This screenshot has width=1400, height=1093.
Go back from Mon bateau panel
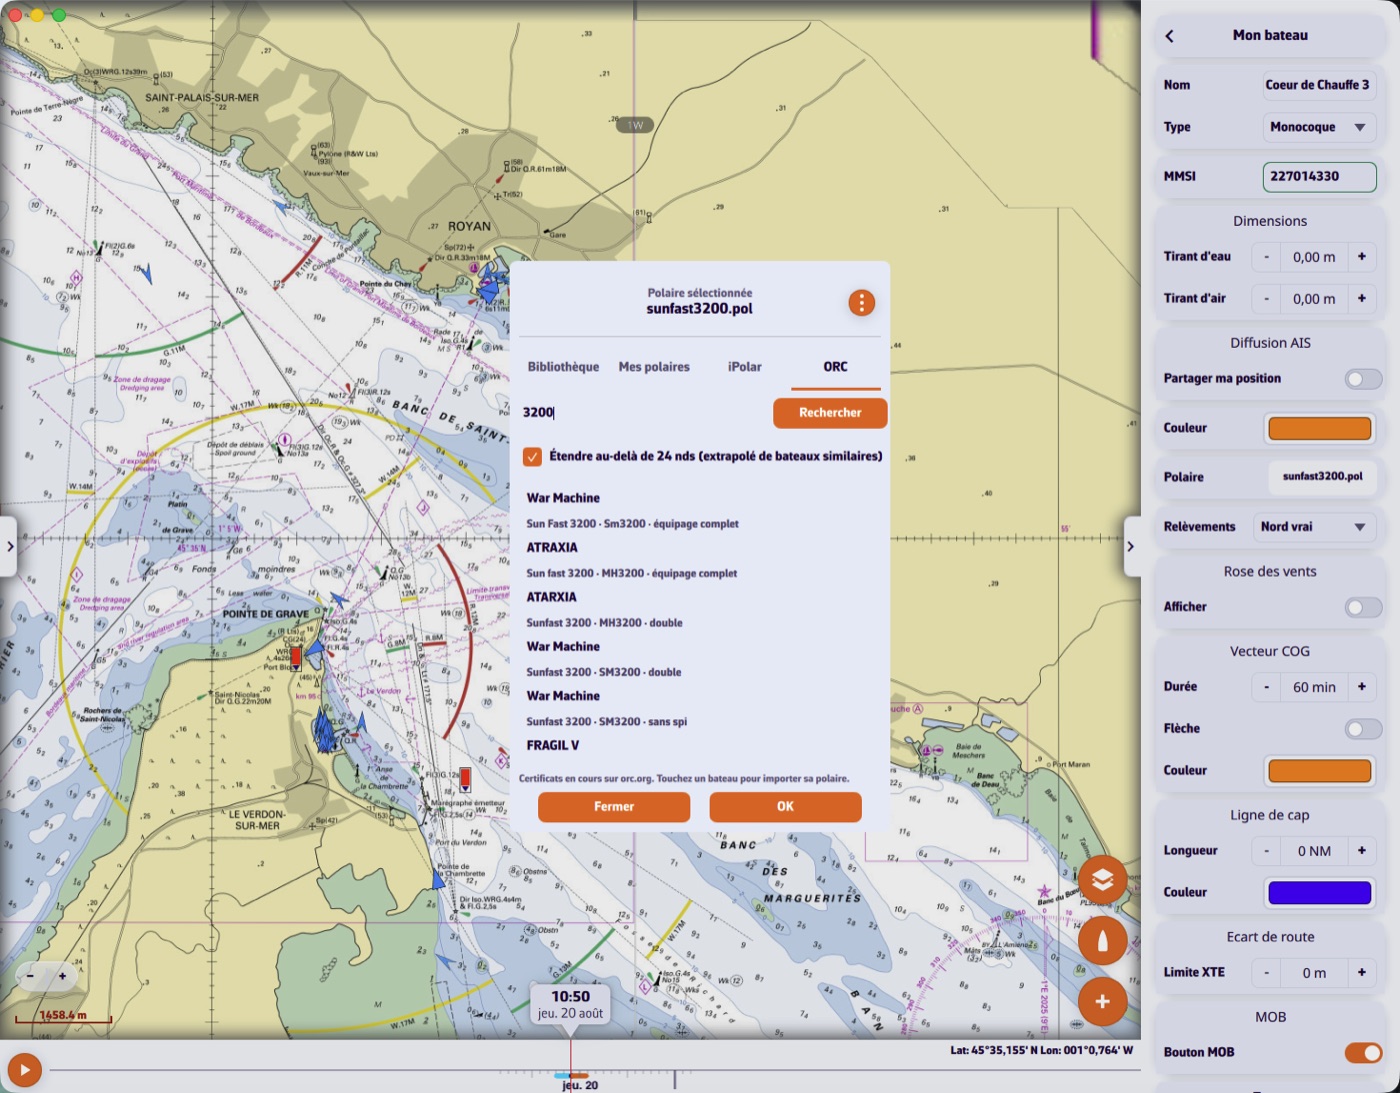(x=1169, y=36)
